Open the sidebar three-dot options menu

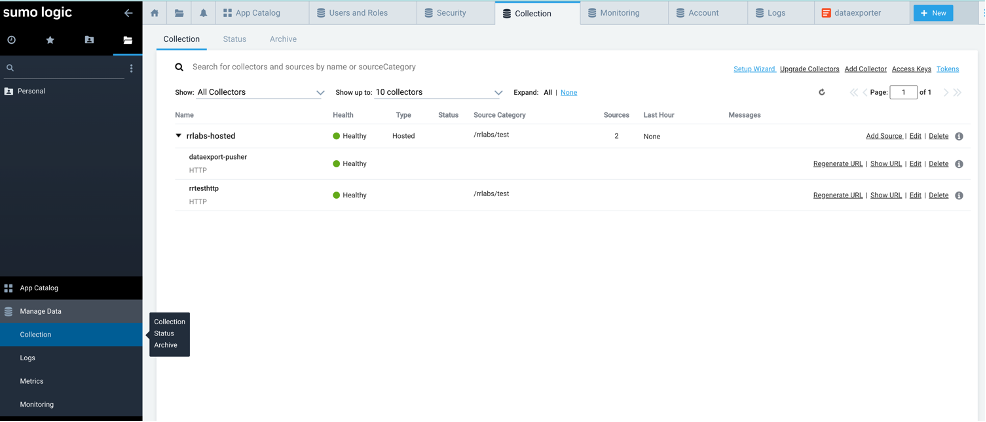click(x=131, y=68)
